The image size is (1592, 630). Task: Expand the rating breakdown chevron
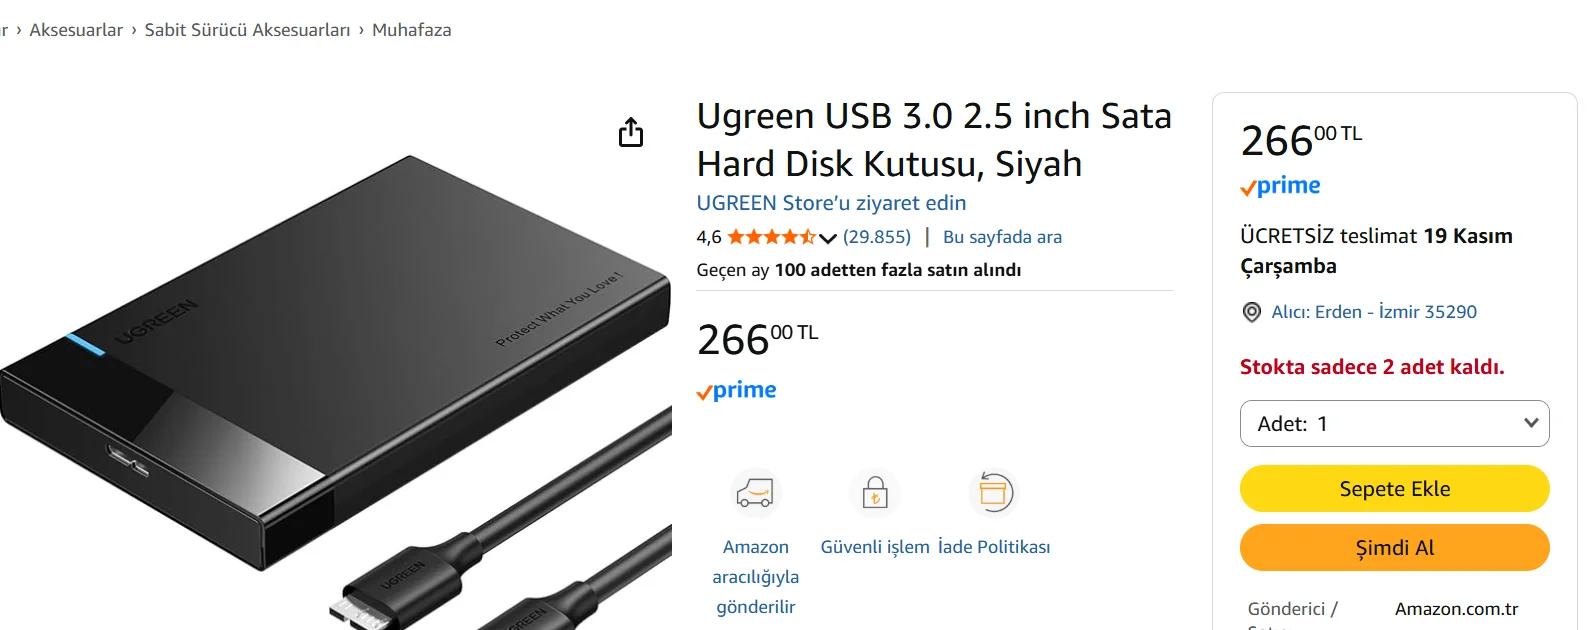(x=827, y=238)
